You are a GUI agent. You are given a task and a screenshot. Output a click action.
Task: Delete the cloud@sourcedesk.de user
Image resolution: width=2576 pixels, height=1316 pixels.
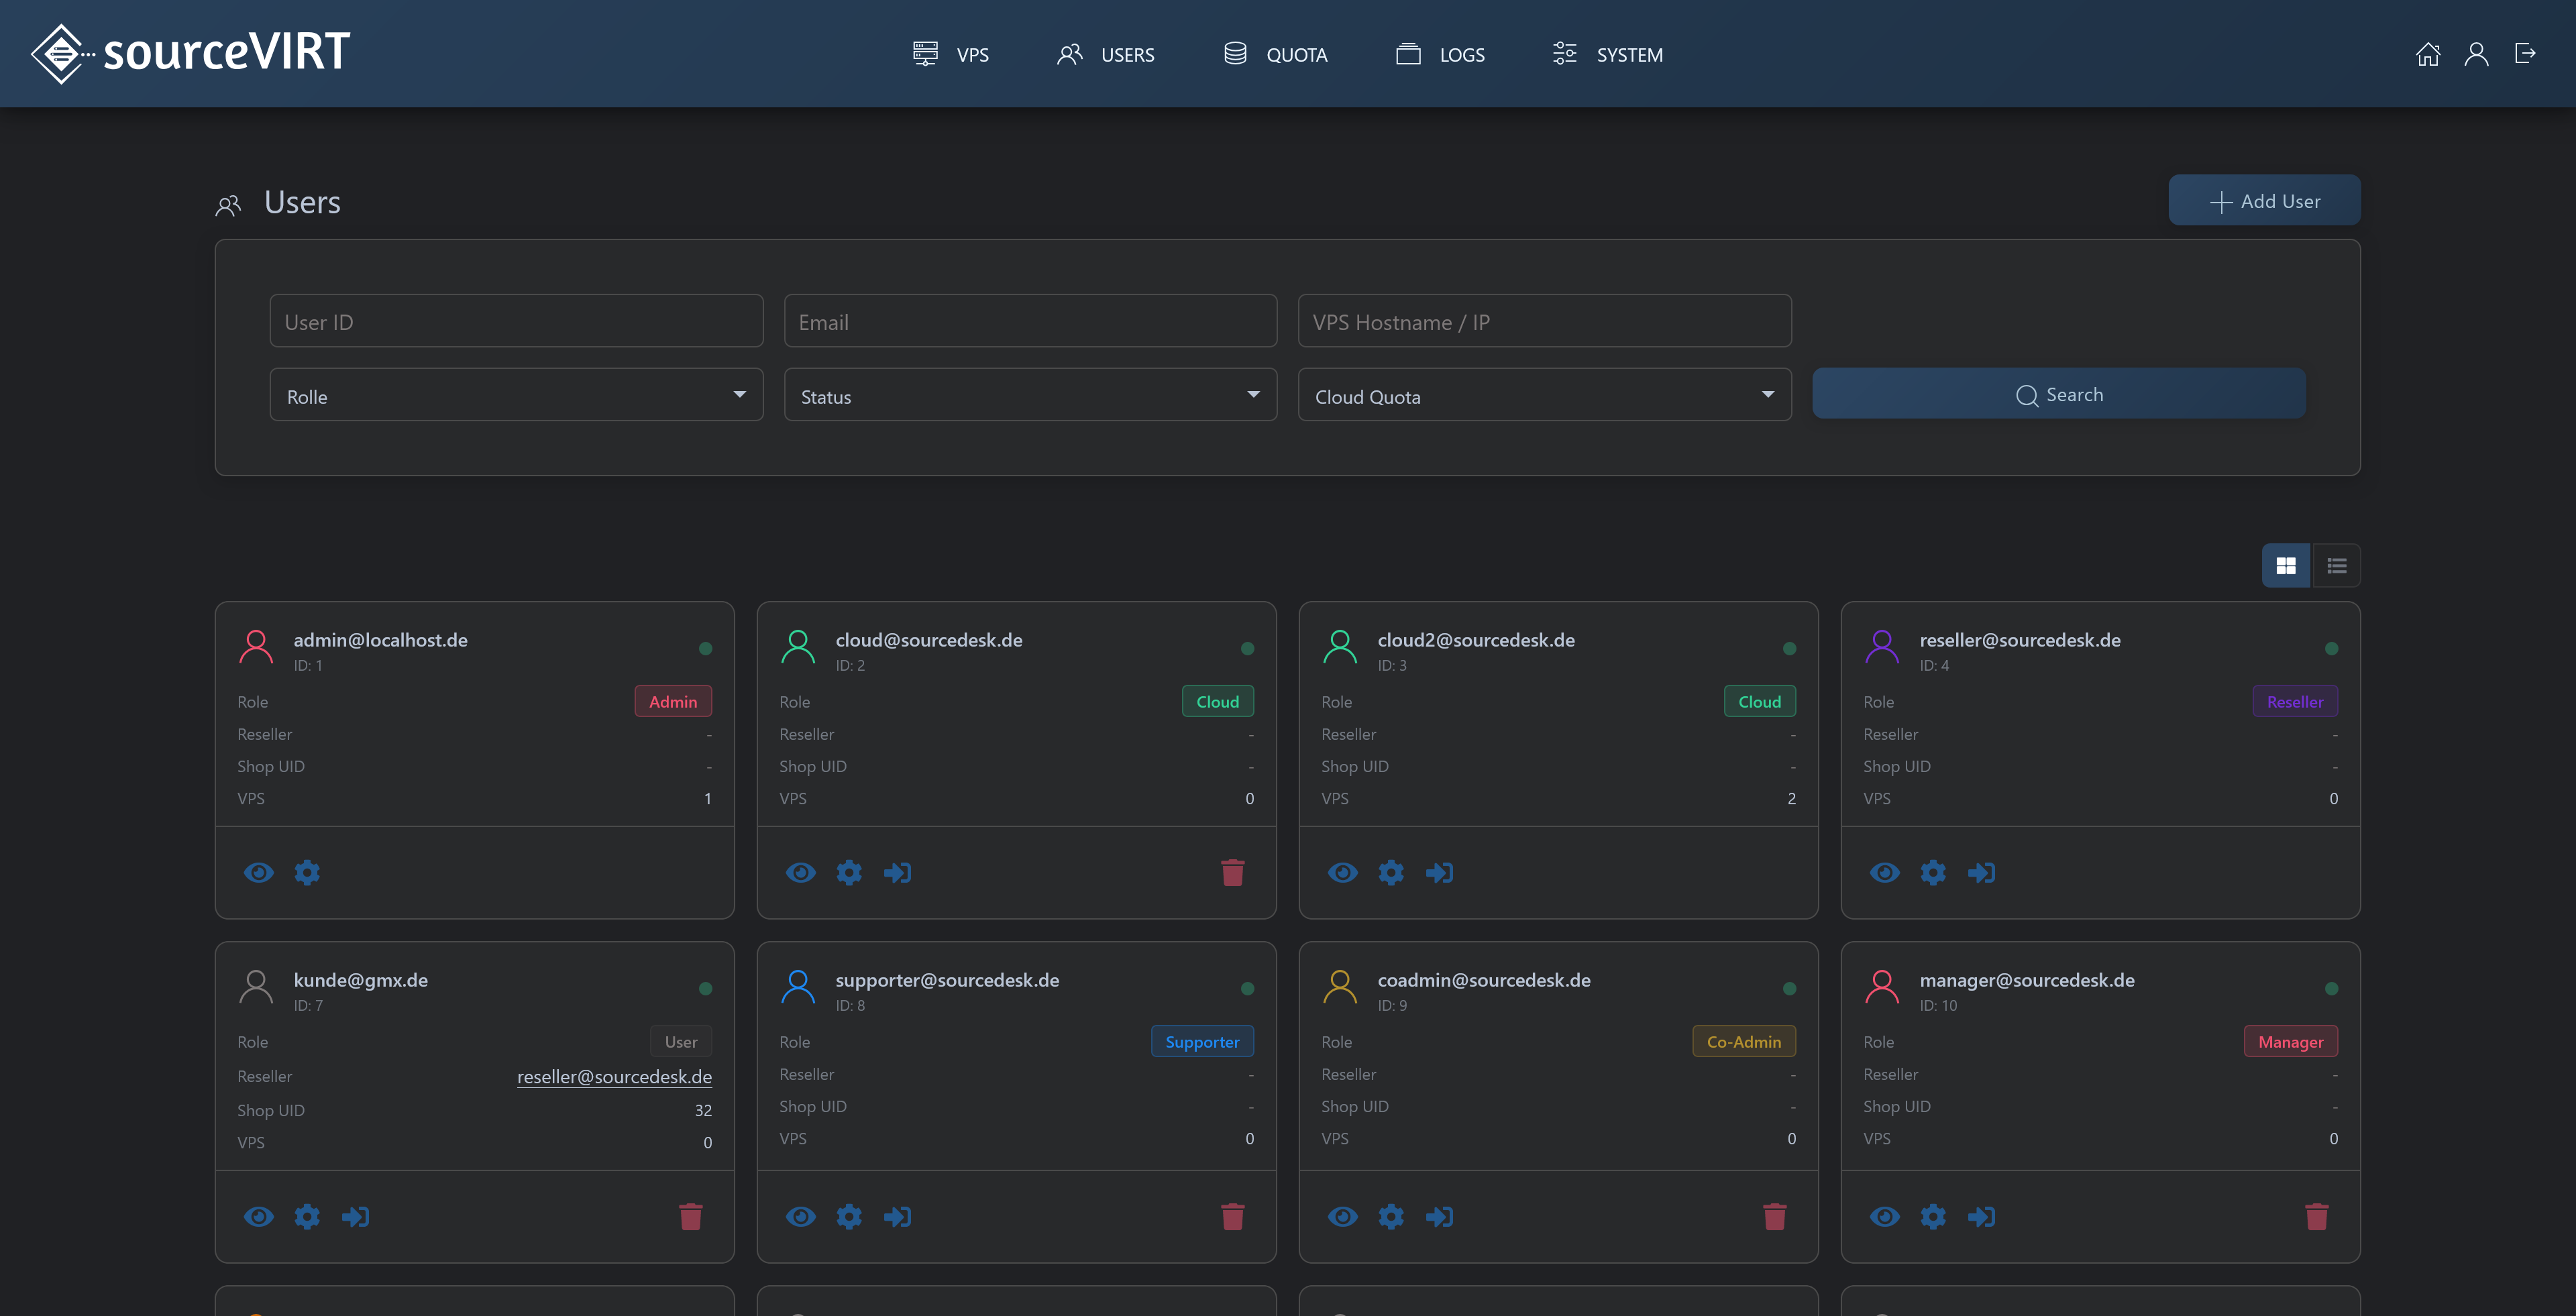point(1233,872)
